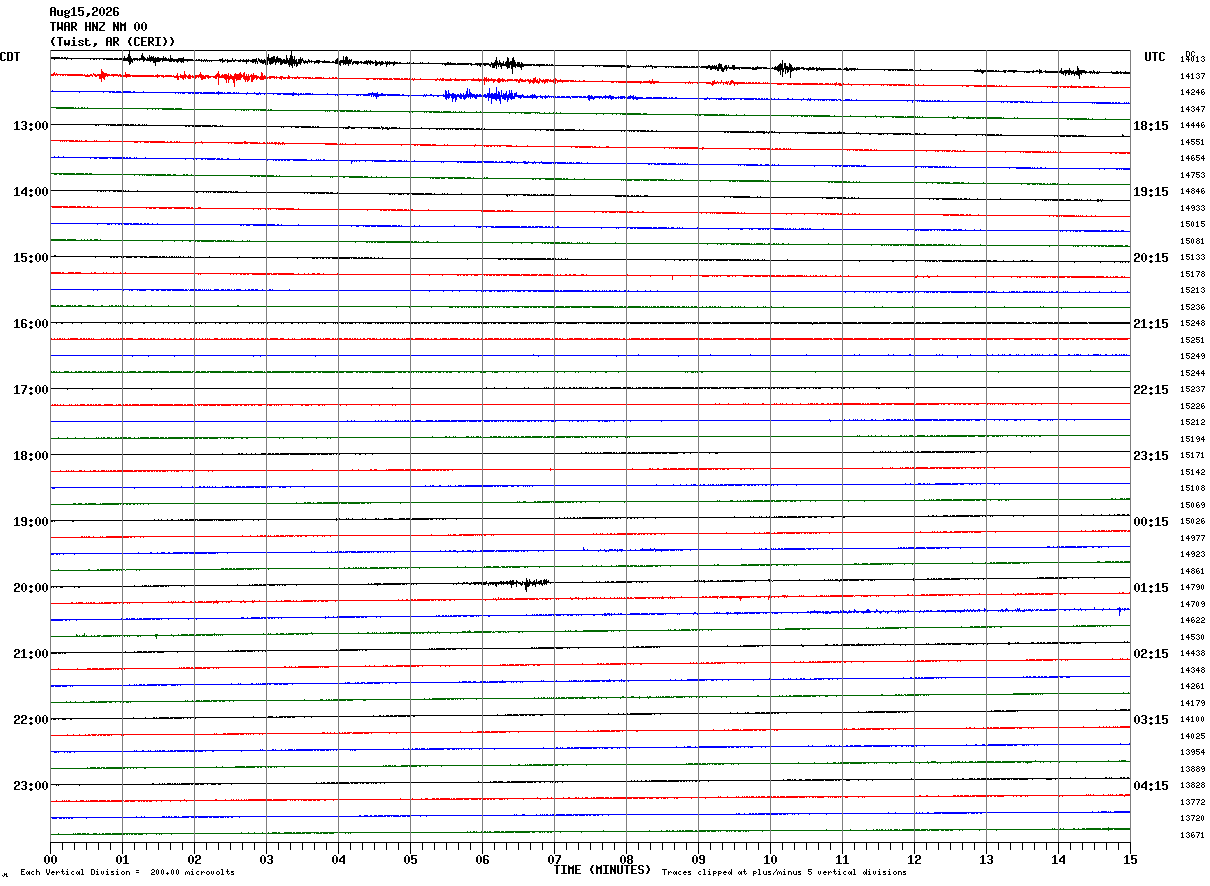The image size is (1210, 886).
Task: Click the TIME (MINUTES) axis label
Action: click(602, 870)
